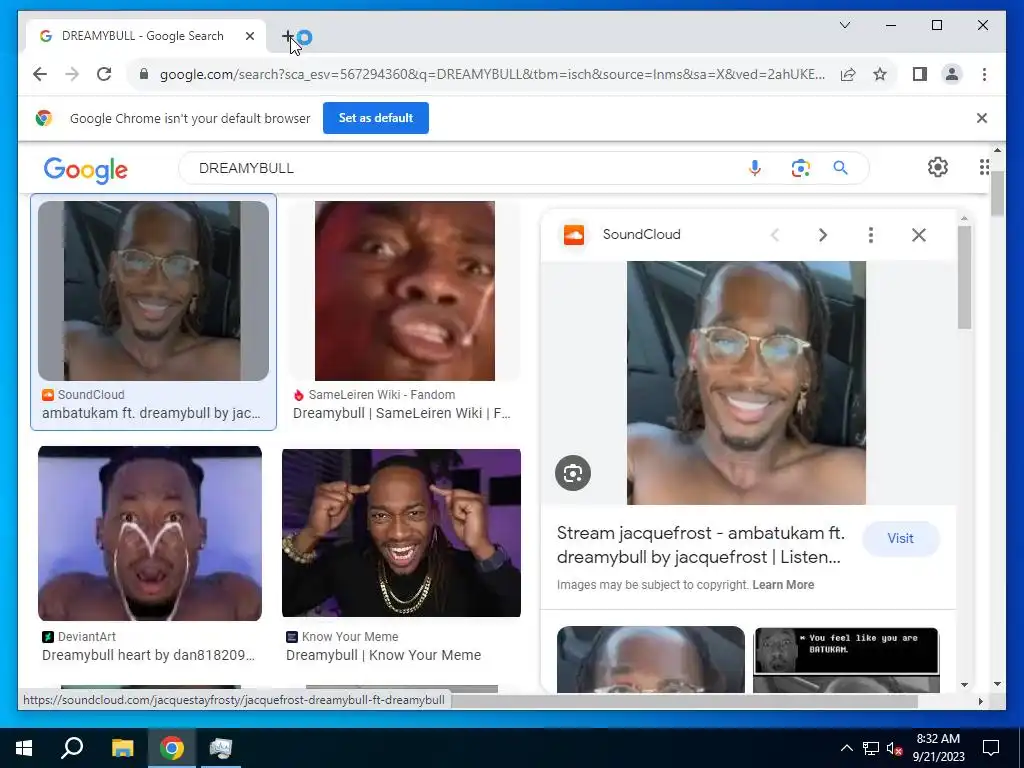Screen dimensions: 1024x768
Task: Open preview panel three-dot options
Action: pyautogui.click(x=871, y=235)
